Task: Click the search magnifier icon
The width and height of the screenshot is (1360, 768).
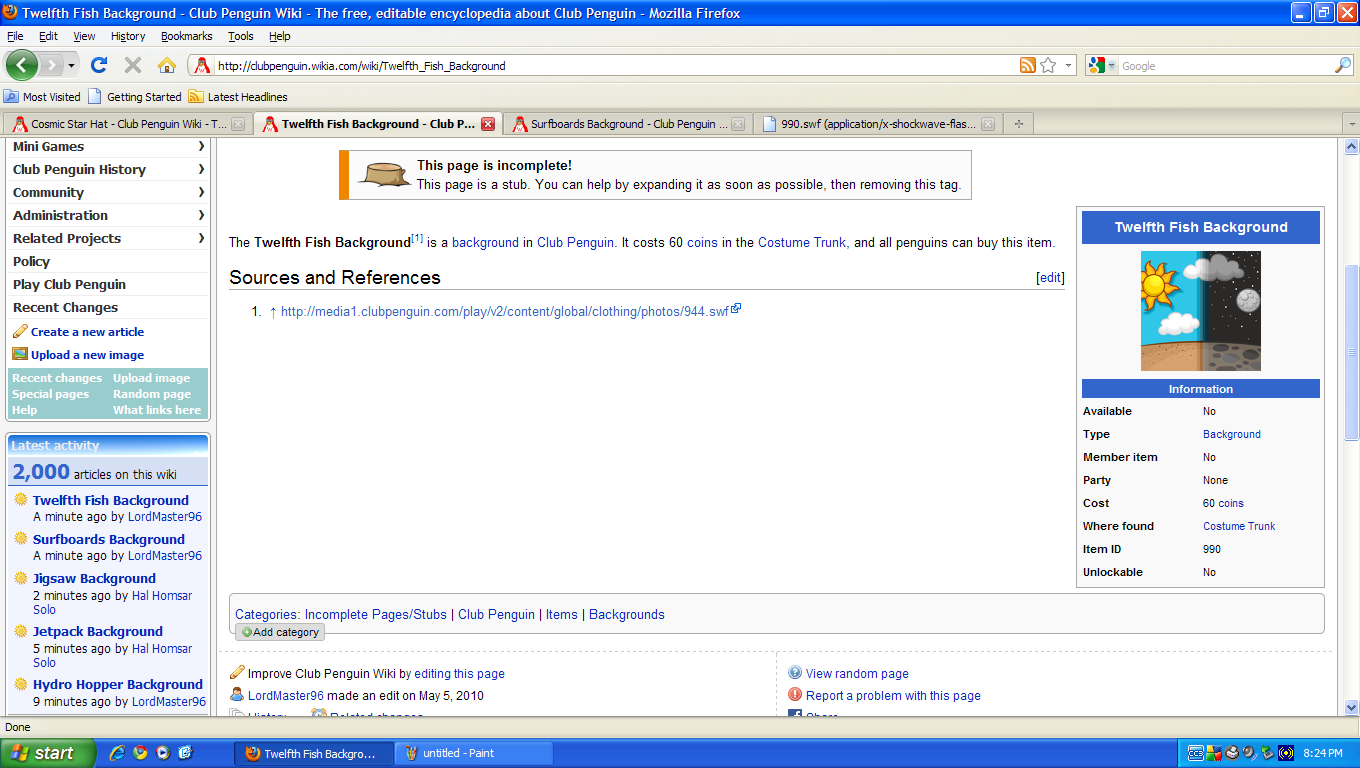Action: pyautogui.click(x=1343, y=65)
